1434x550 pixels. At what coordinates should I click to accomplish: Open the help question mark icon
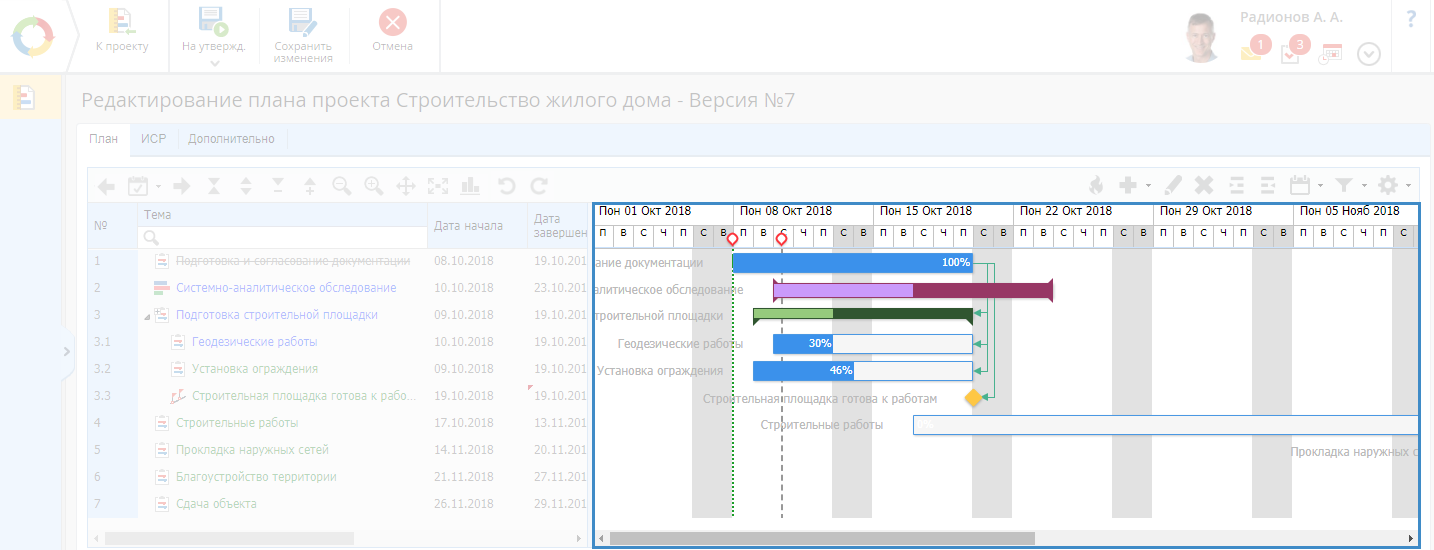[1411, 19]
